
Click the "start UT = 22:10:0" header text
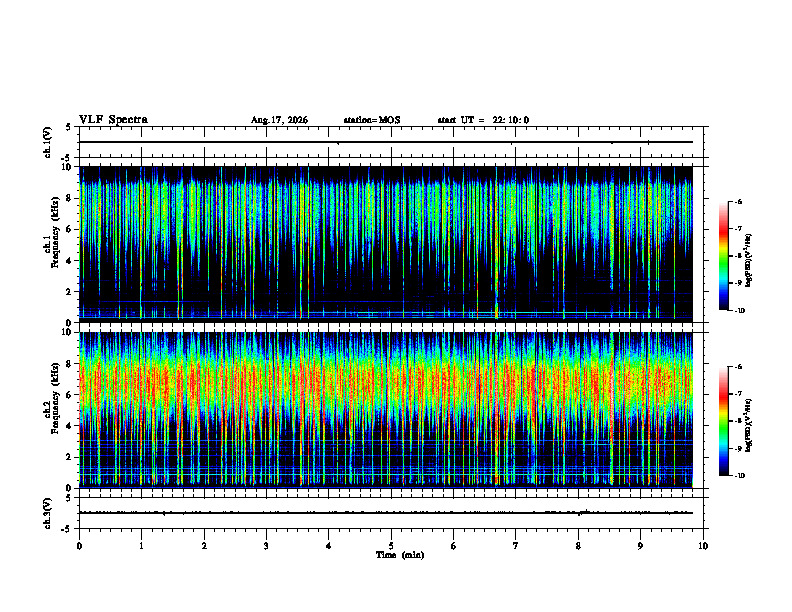[x=483, y=120]
